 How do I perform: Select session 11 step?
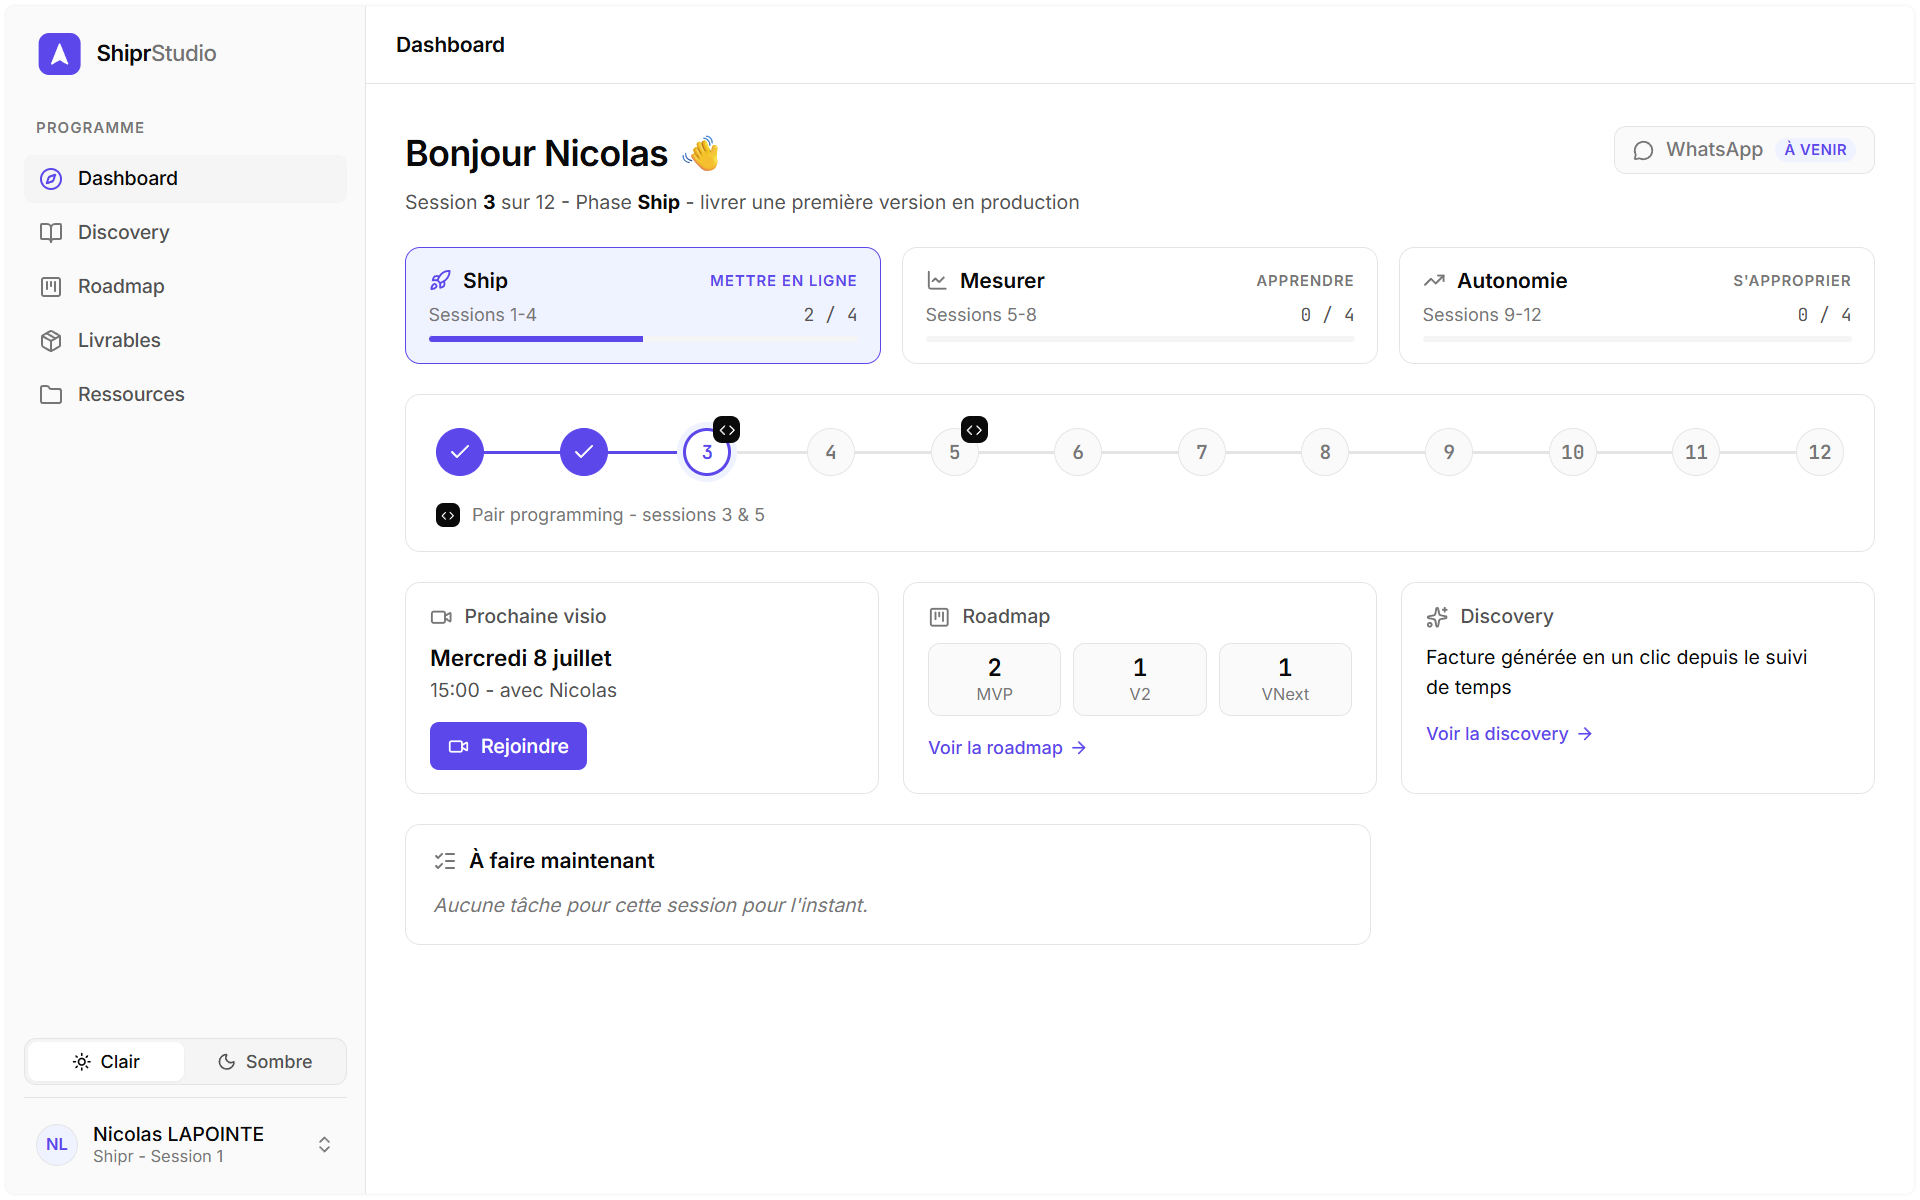tap(1696, 452)
